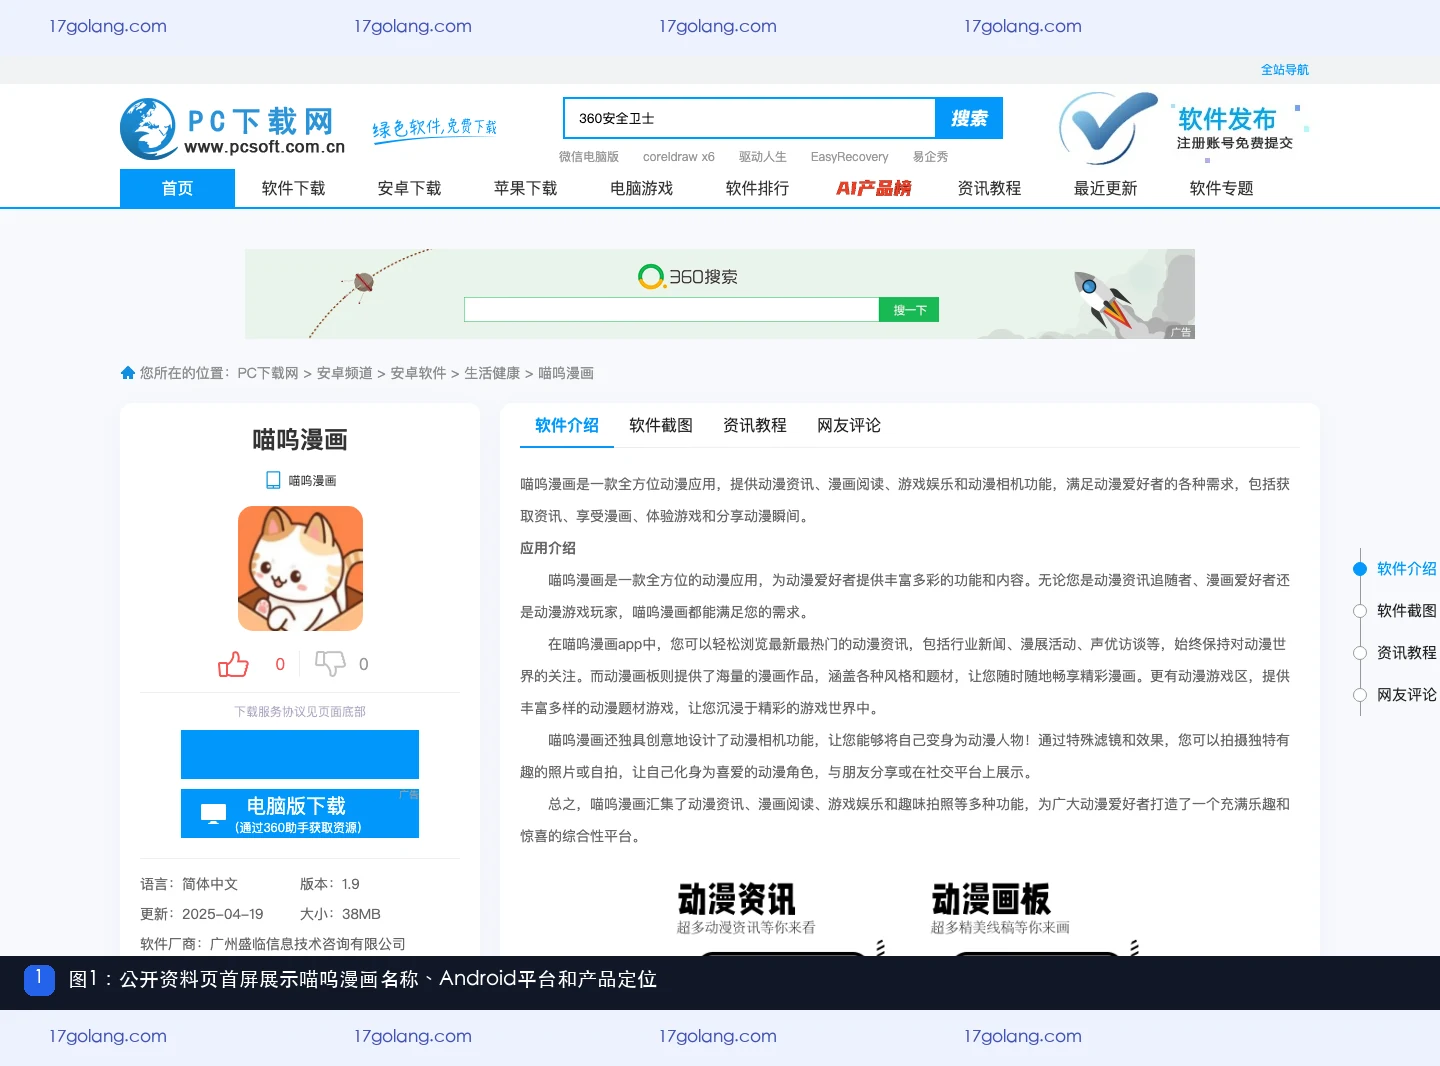Open the 最近更新 navigation item
Screen dimensions: 1440x1066
pyautogui.click(x=1105, y=188)
